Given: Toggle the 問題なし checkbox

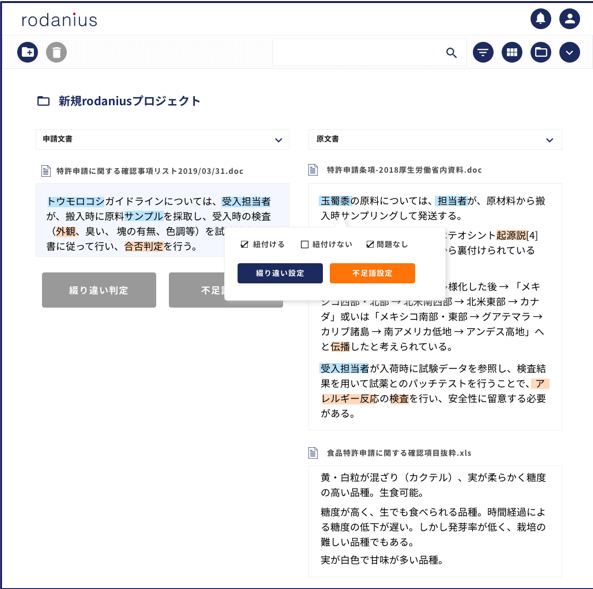Looking at the screenshot, I should click(x=370, y=244).
